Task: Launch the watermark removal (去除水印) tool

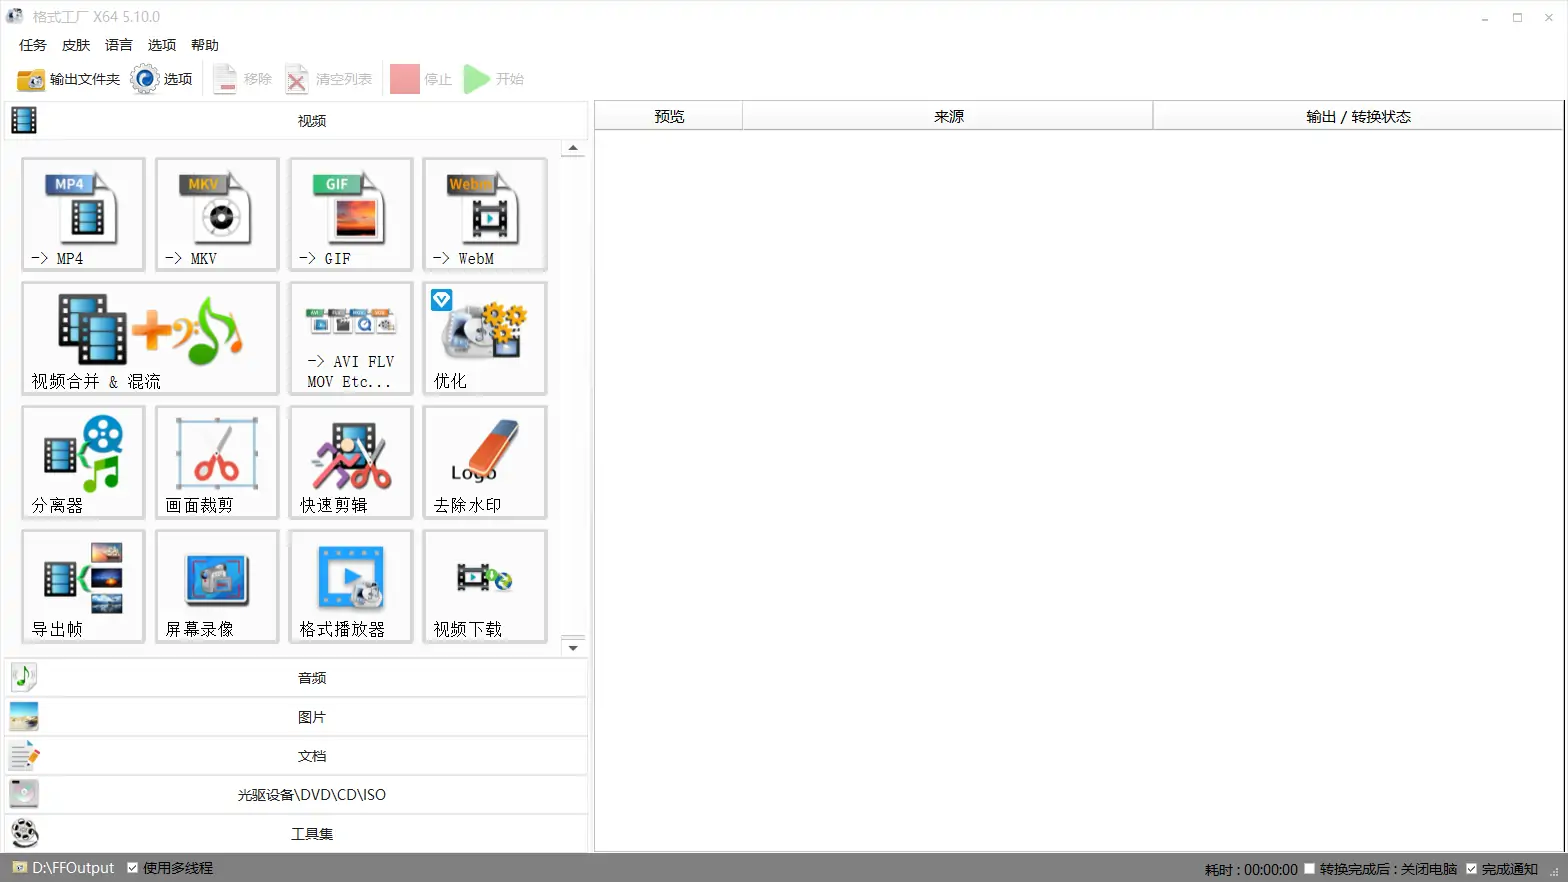Action: [x=485, y=462]
